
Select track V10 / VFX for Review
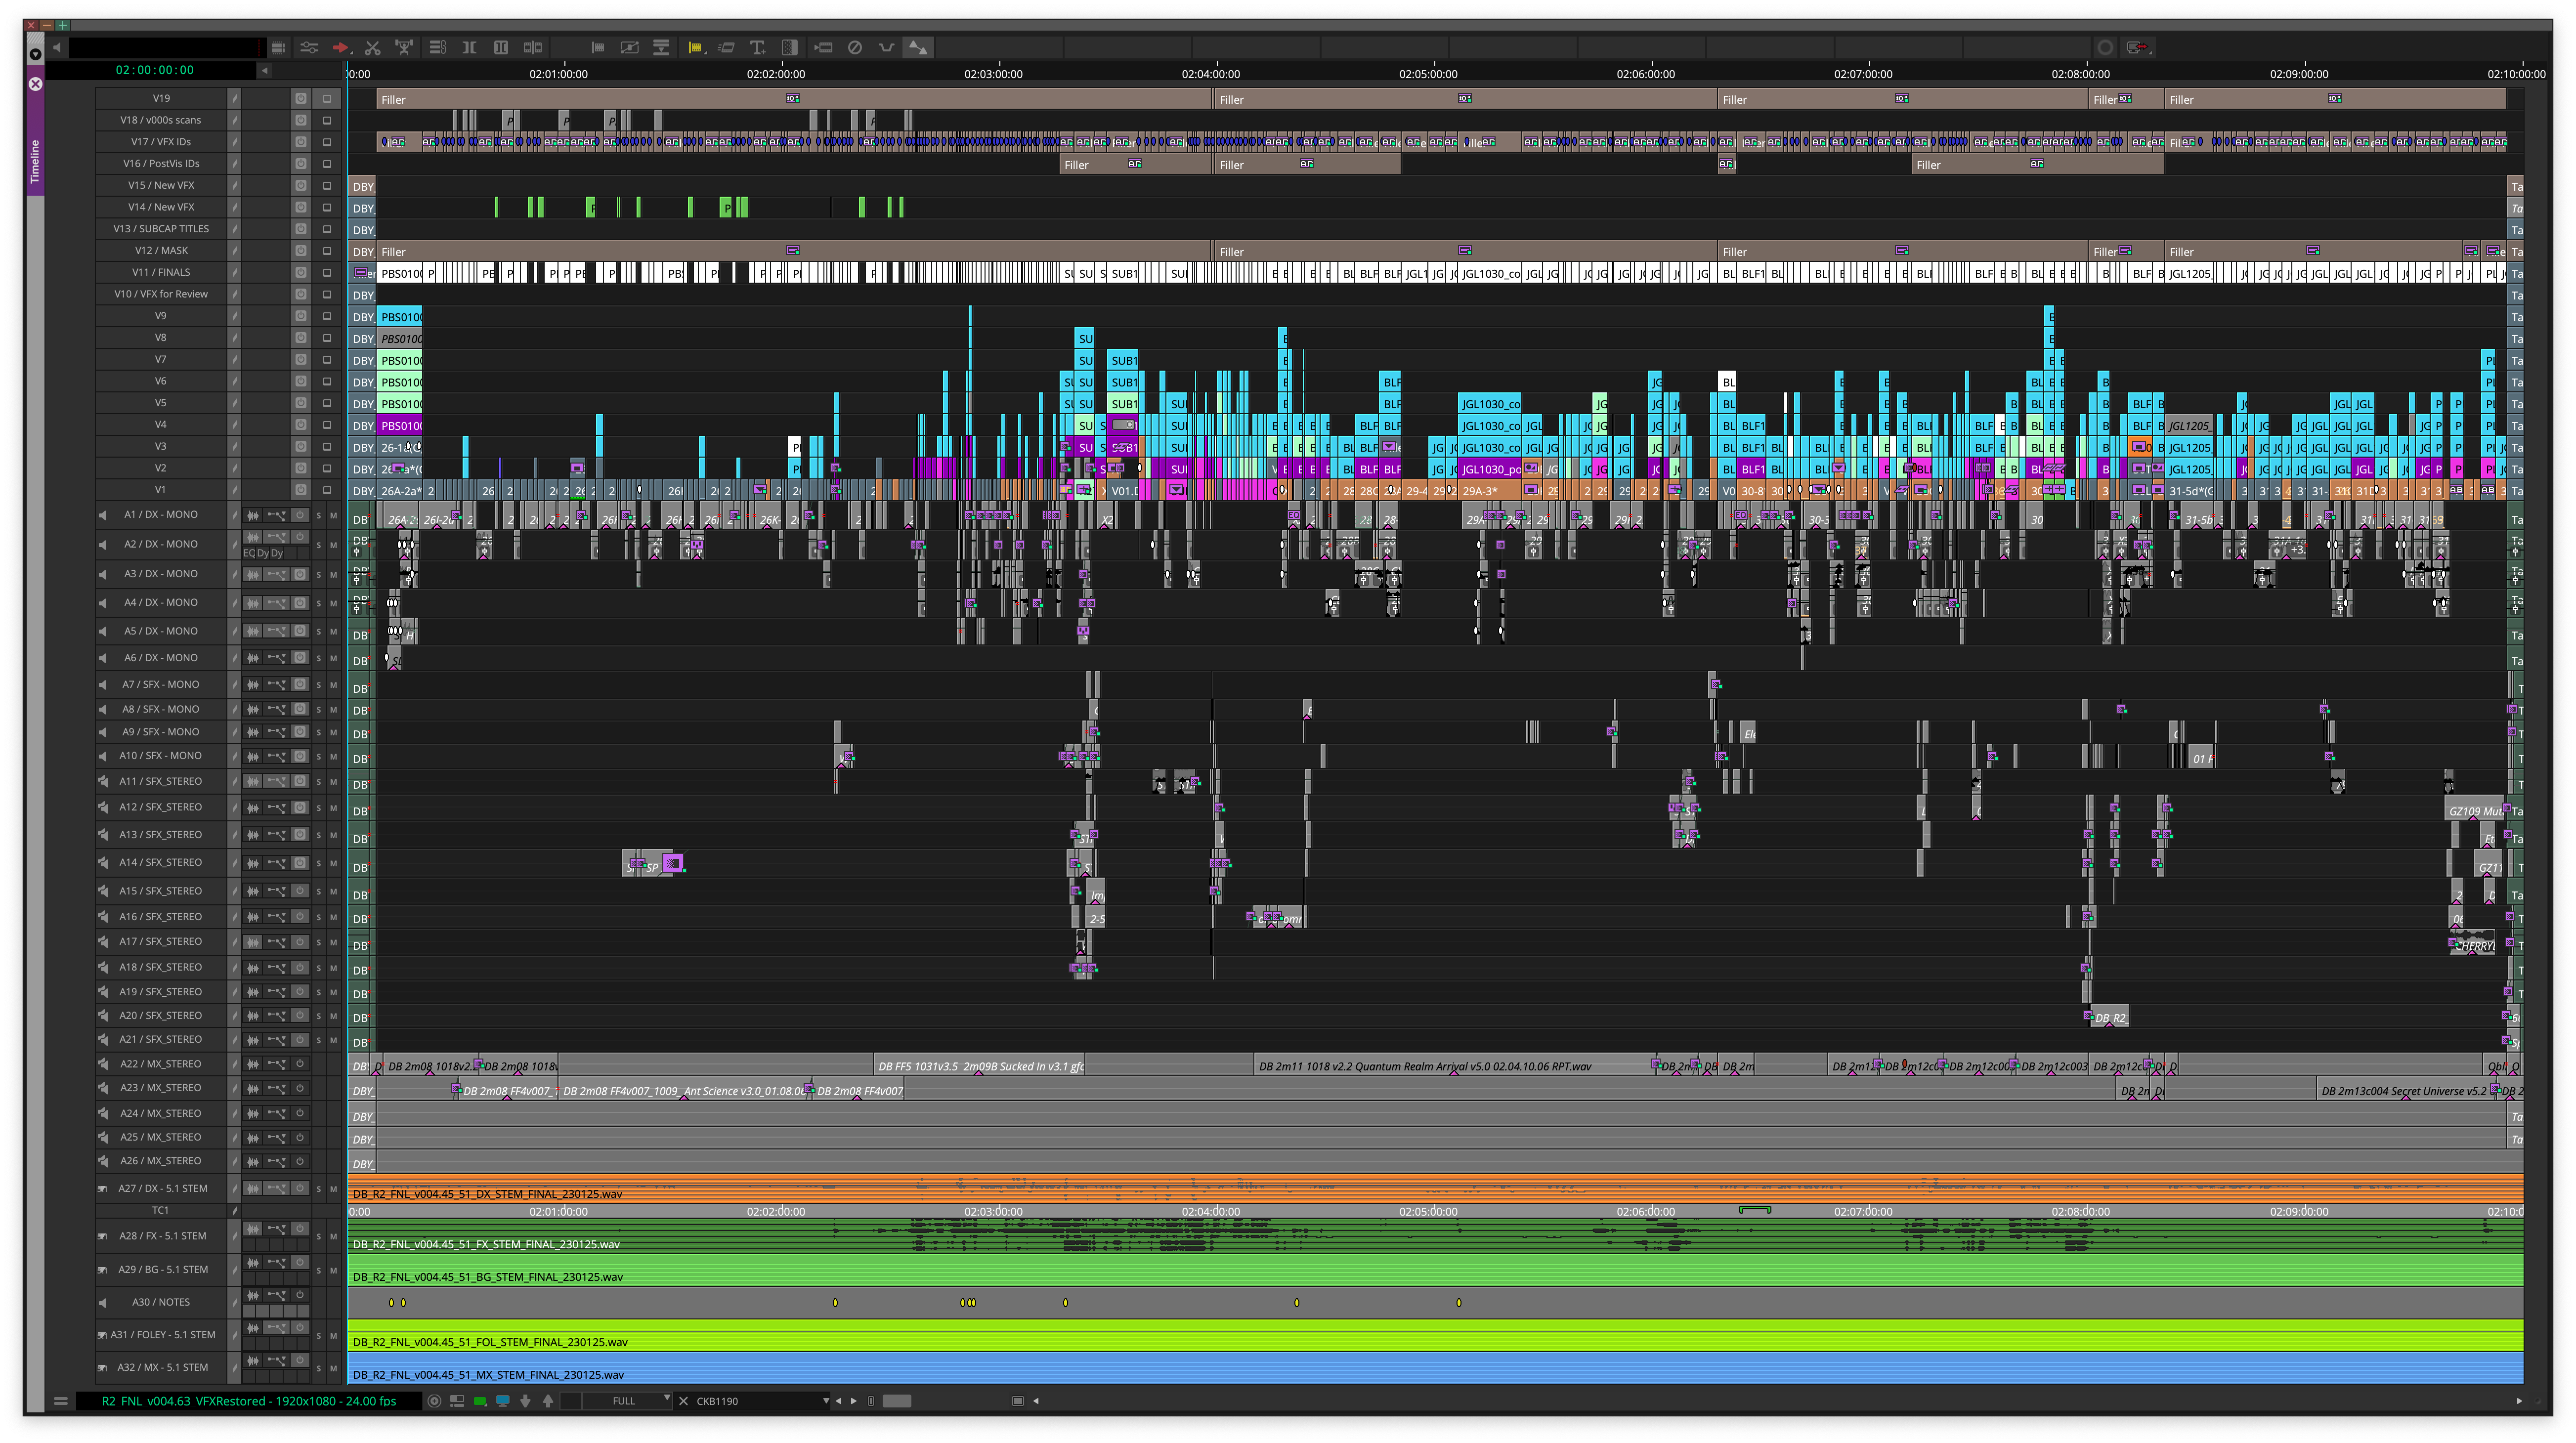[161, 294]
